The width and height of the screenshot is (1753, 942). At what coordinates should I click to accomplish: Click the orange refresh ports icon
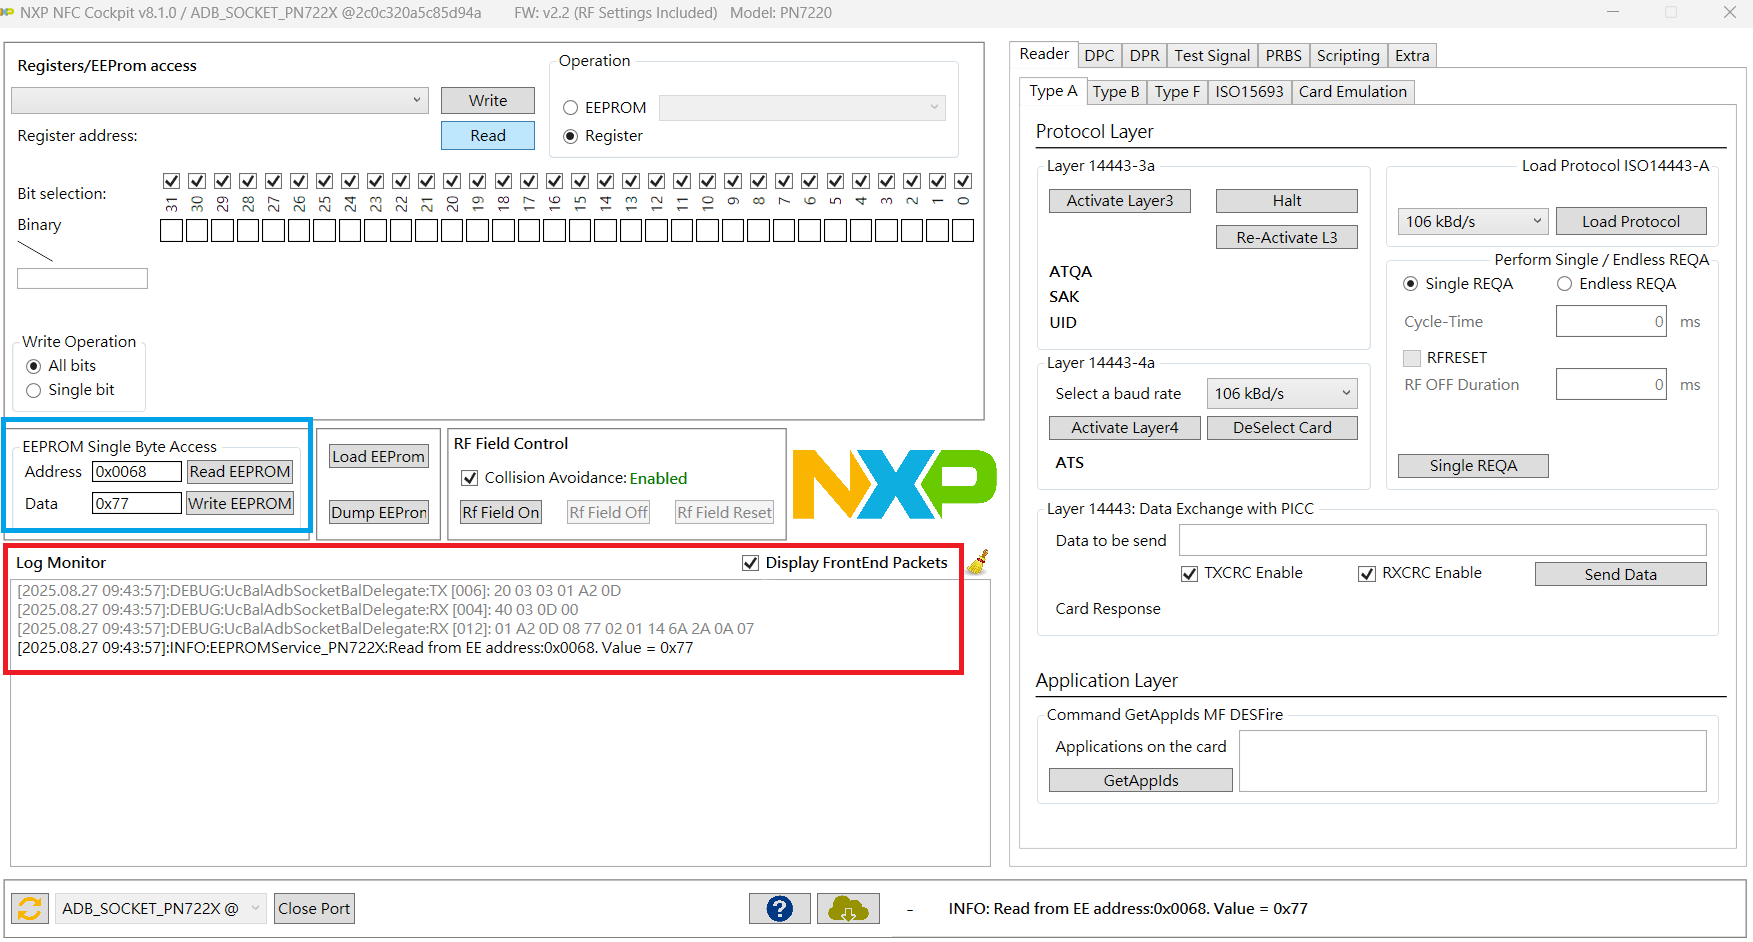click(30, 908)
